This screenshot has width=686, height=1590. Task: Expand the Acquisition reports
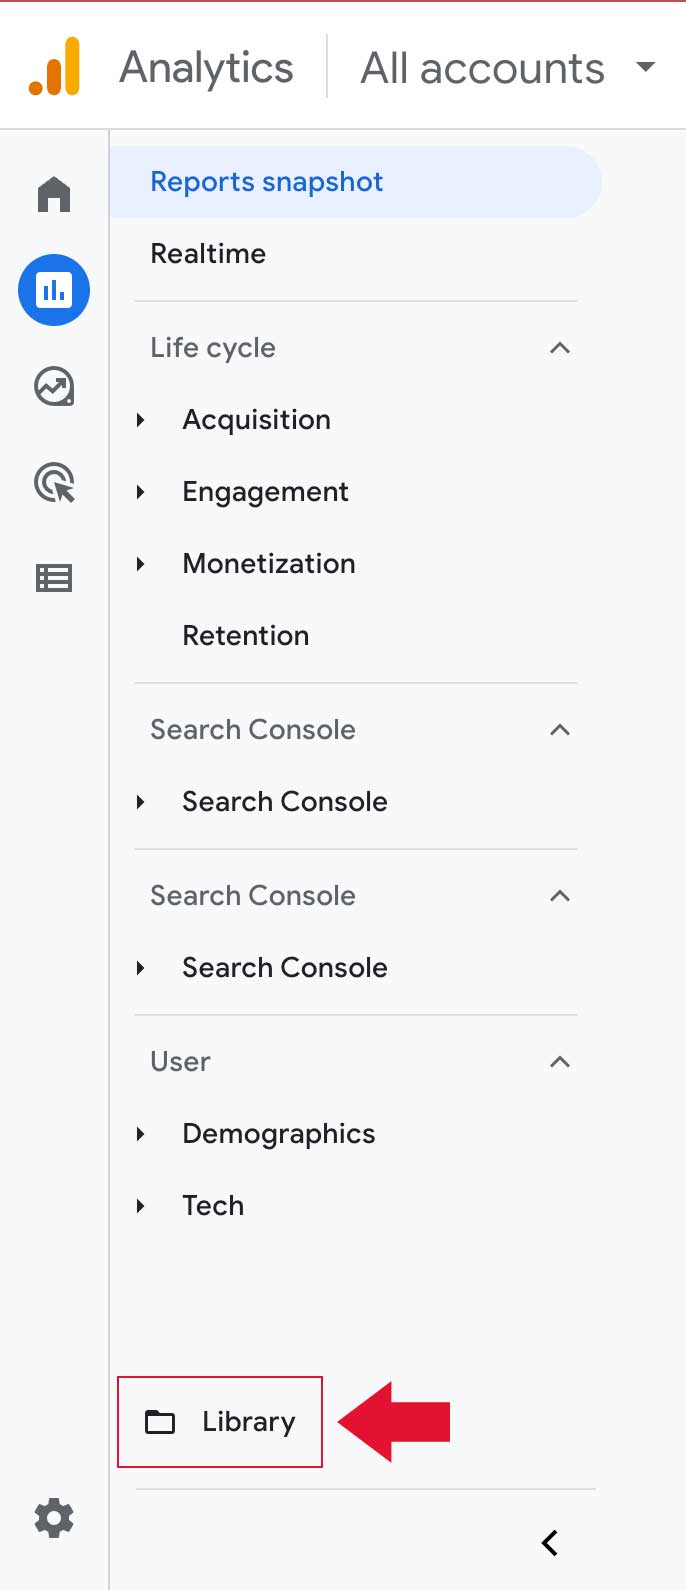(x=141, y=420)
